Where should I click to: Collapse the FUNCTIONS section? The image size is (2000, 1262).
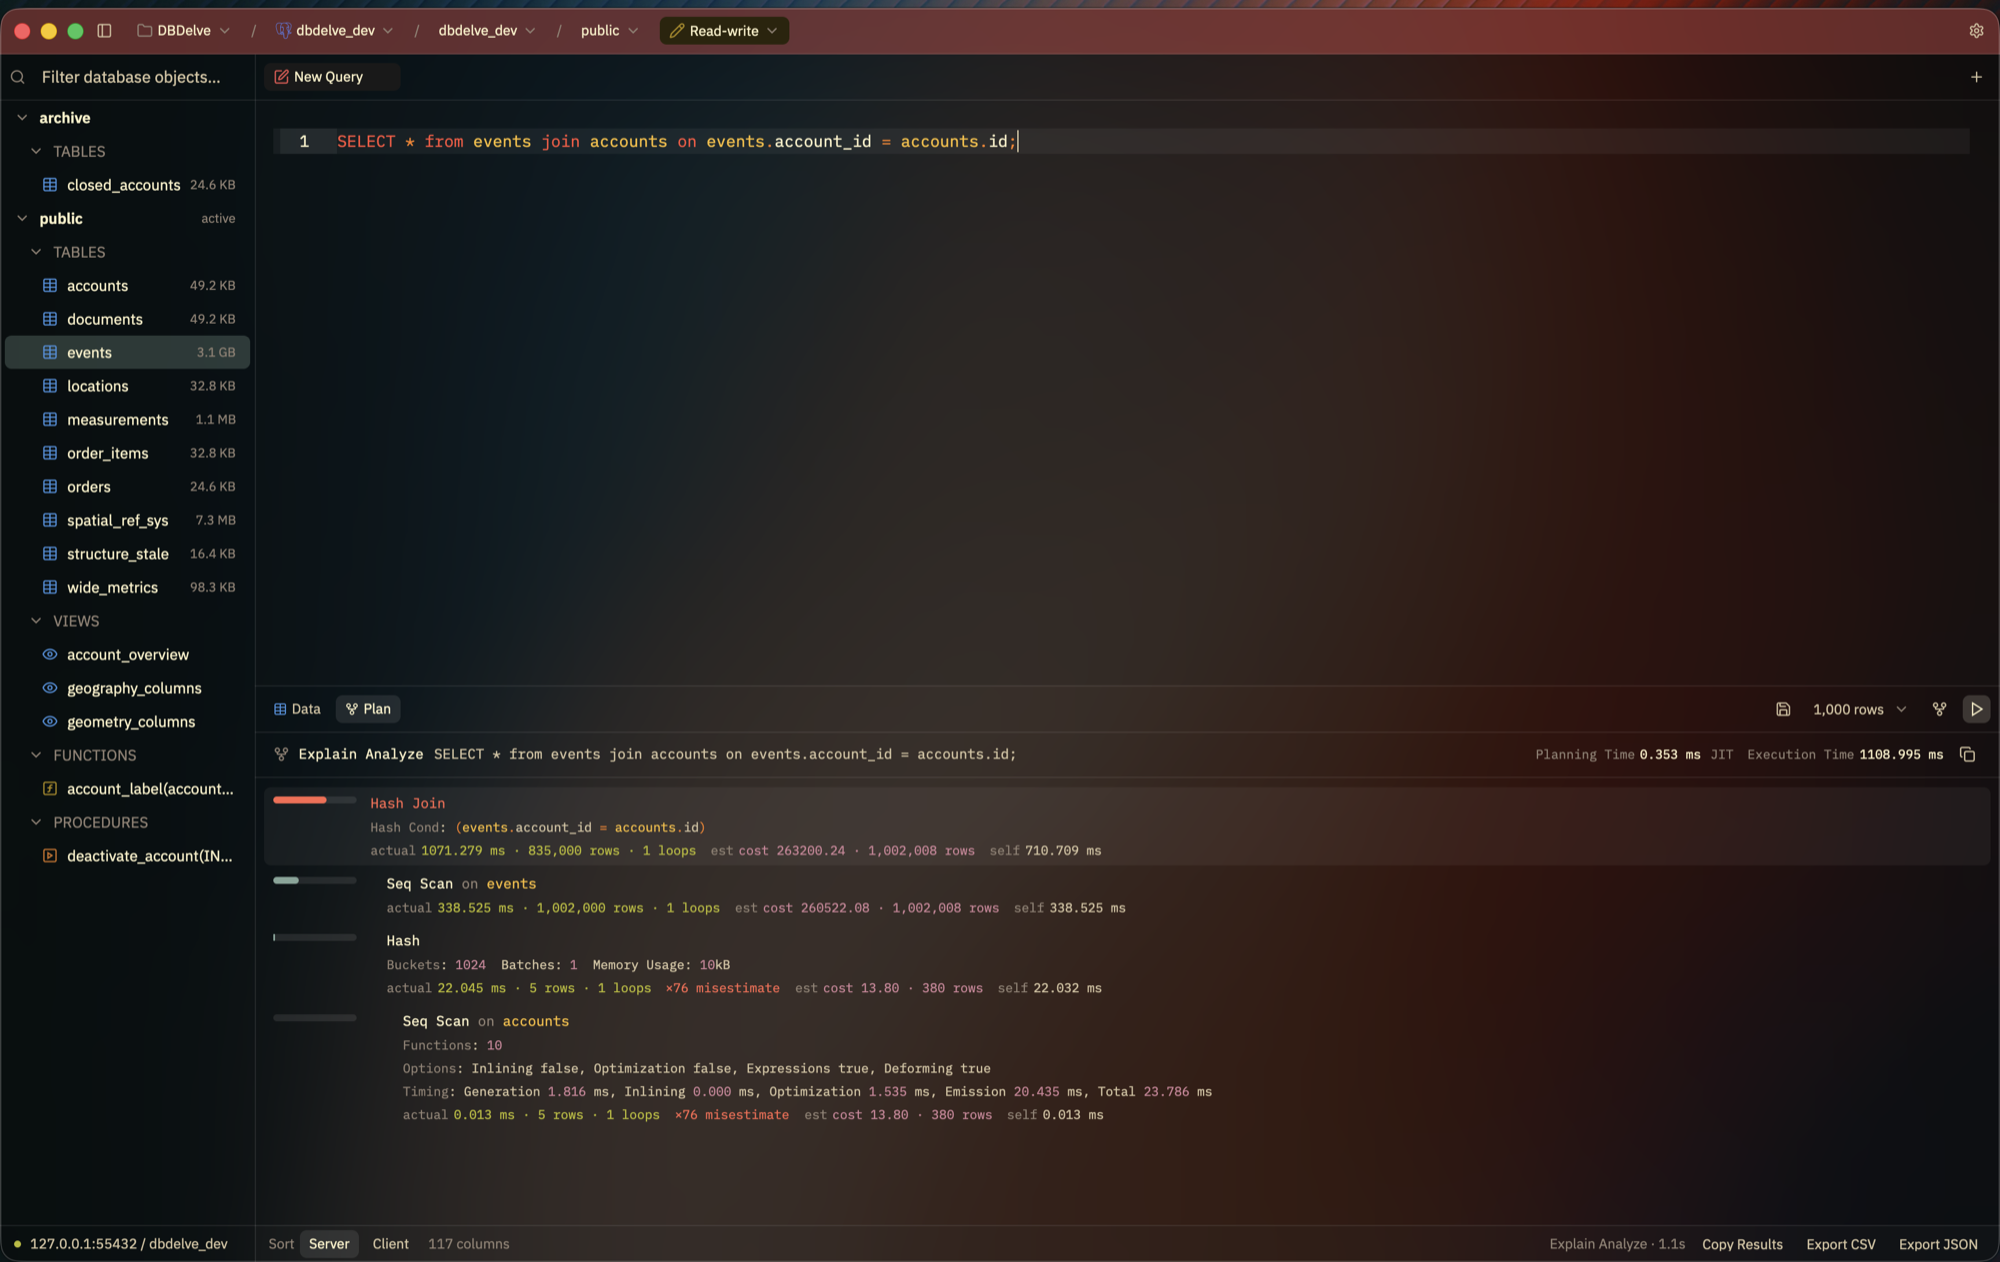[36, 754]
